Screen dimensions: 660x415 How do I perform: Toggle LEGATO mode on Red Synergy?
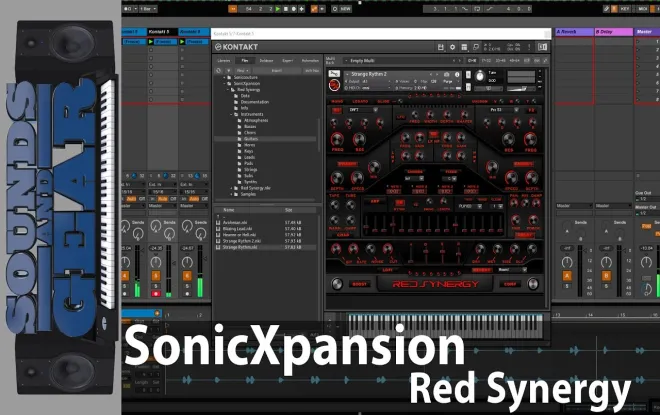pos(360,101)
